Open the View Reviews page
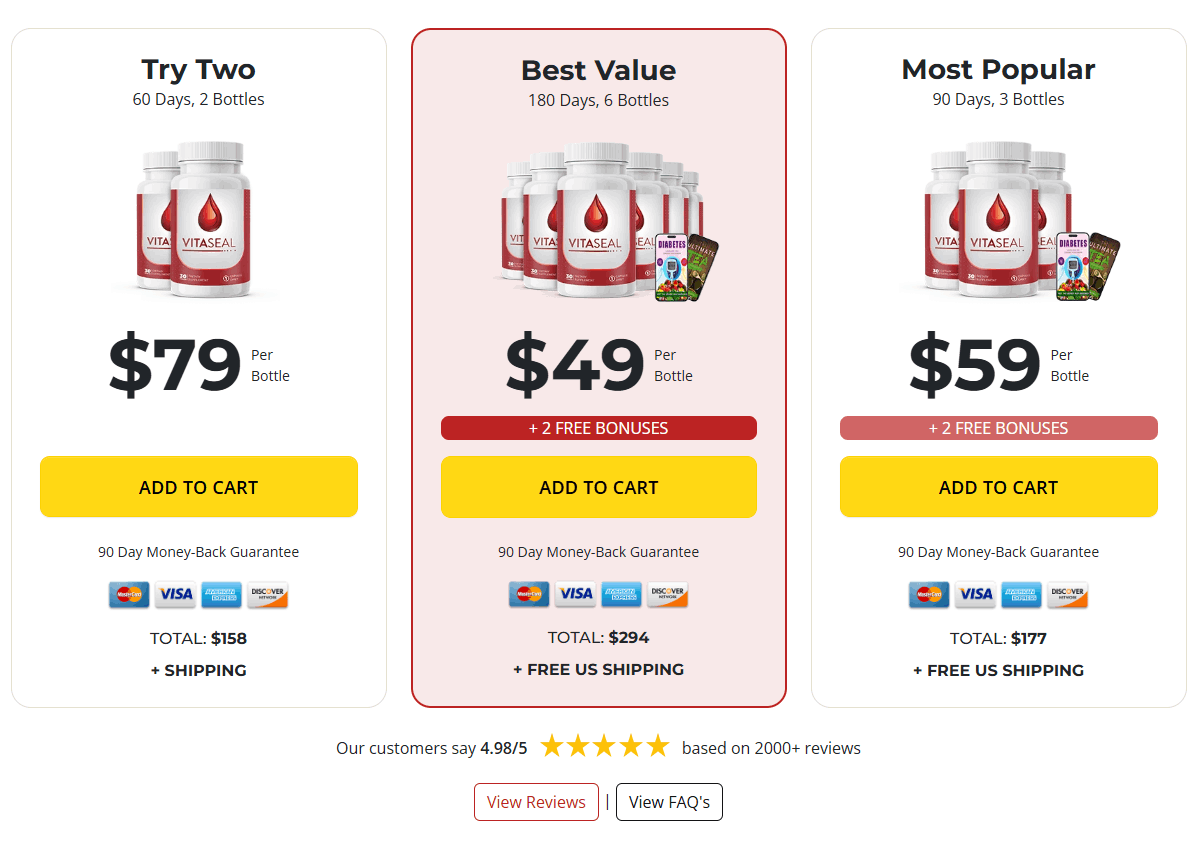1195x848 pixels. (536, 802)
